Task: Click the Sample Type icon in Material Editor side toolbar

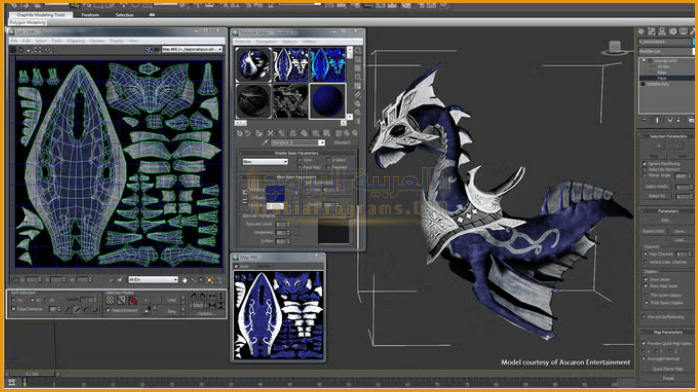Action: pyautogui.click(x=357, y=51)
